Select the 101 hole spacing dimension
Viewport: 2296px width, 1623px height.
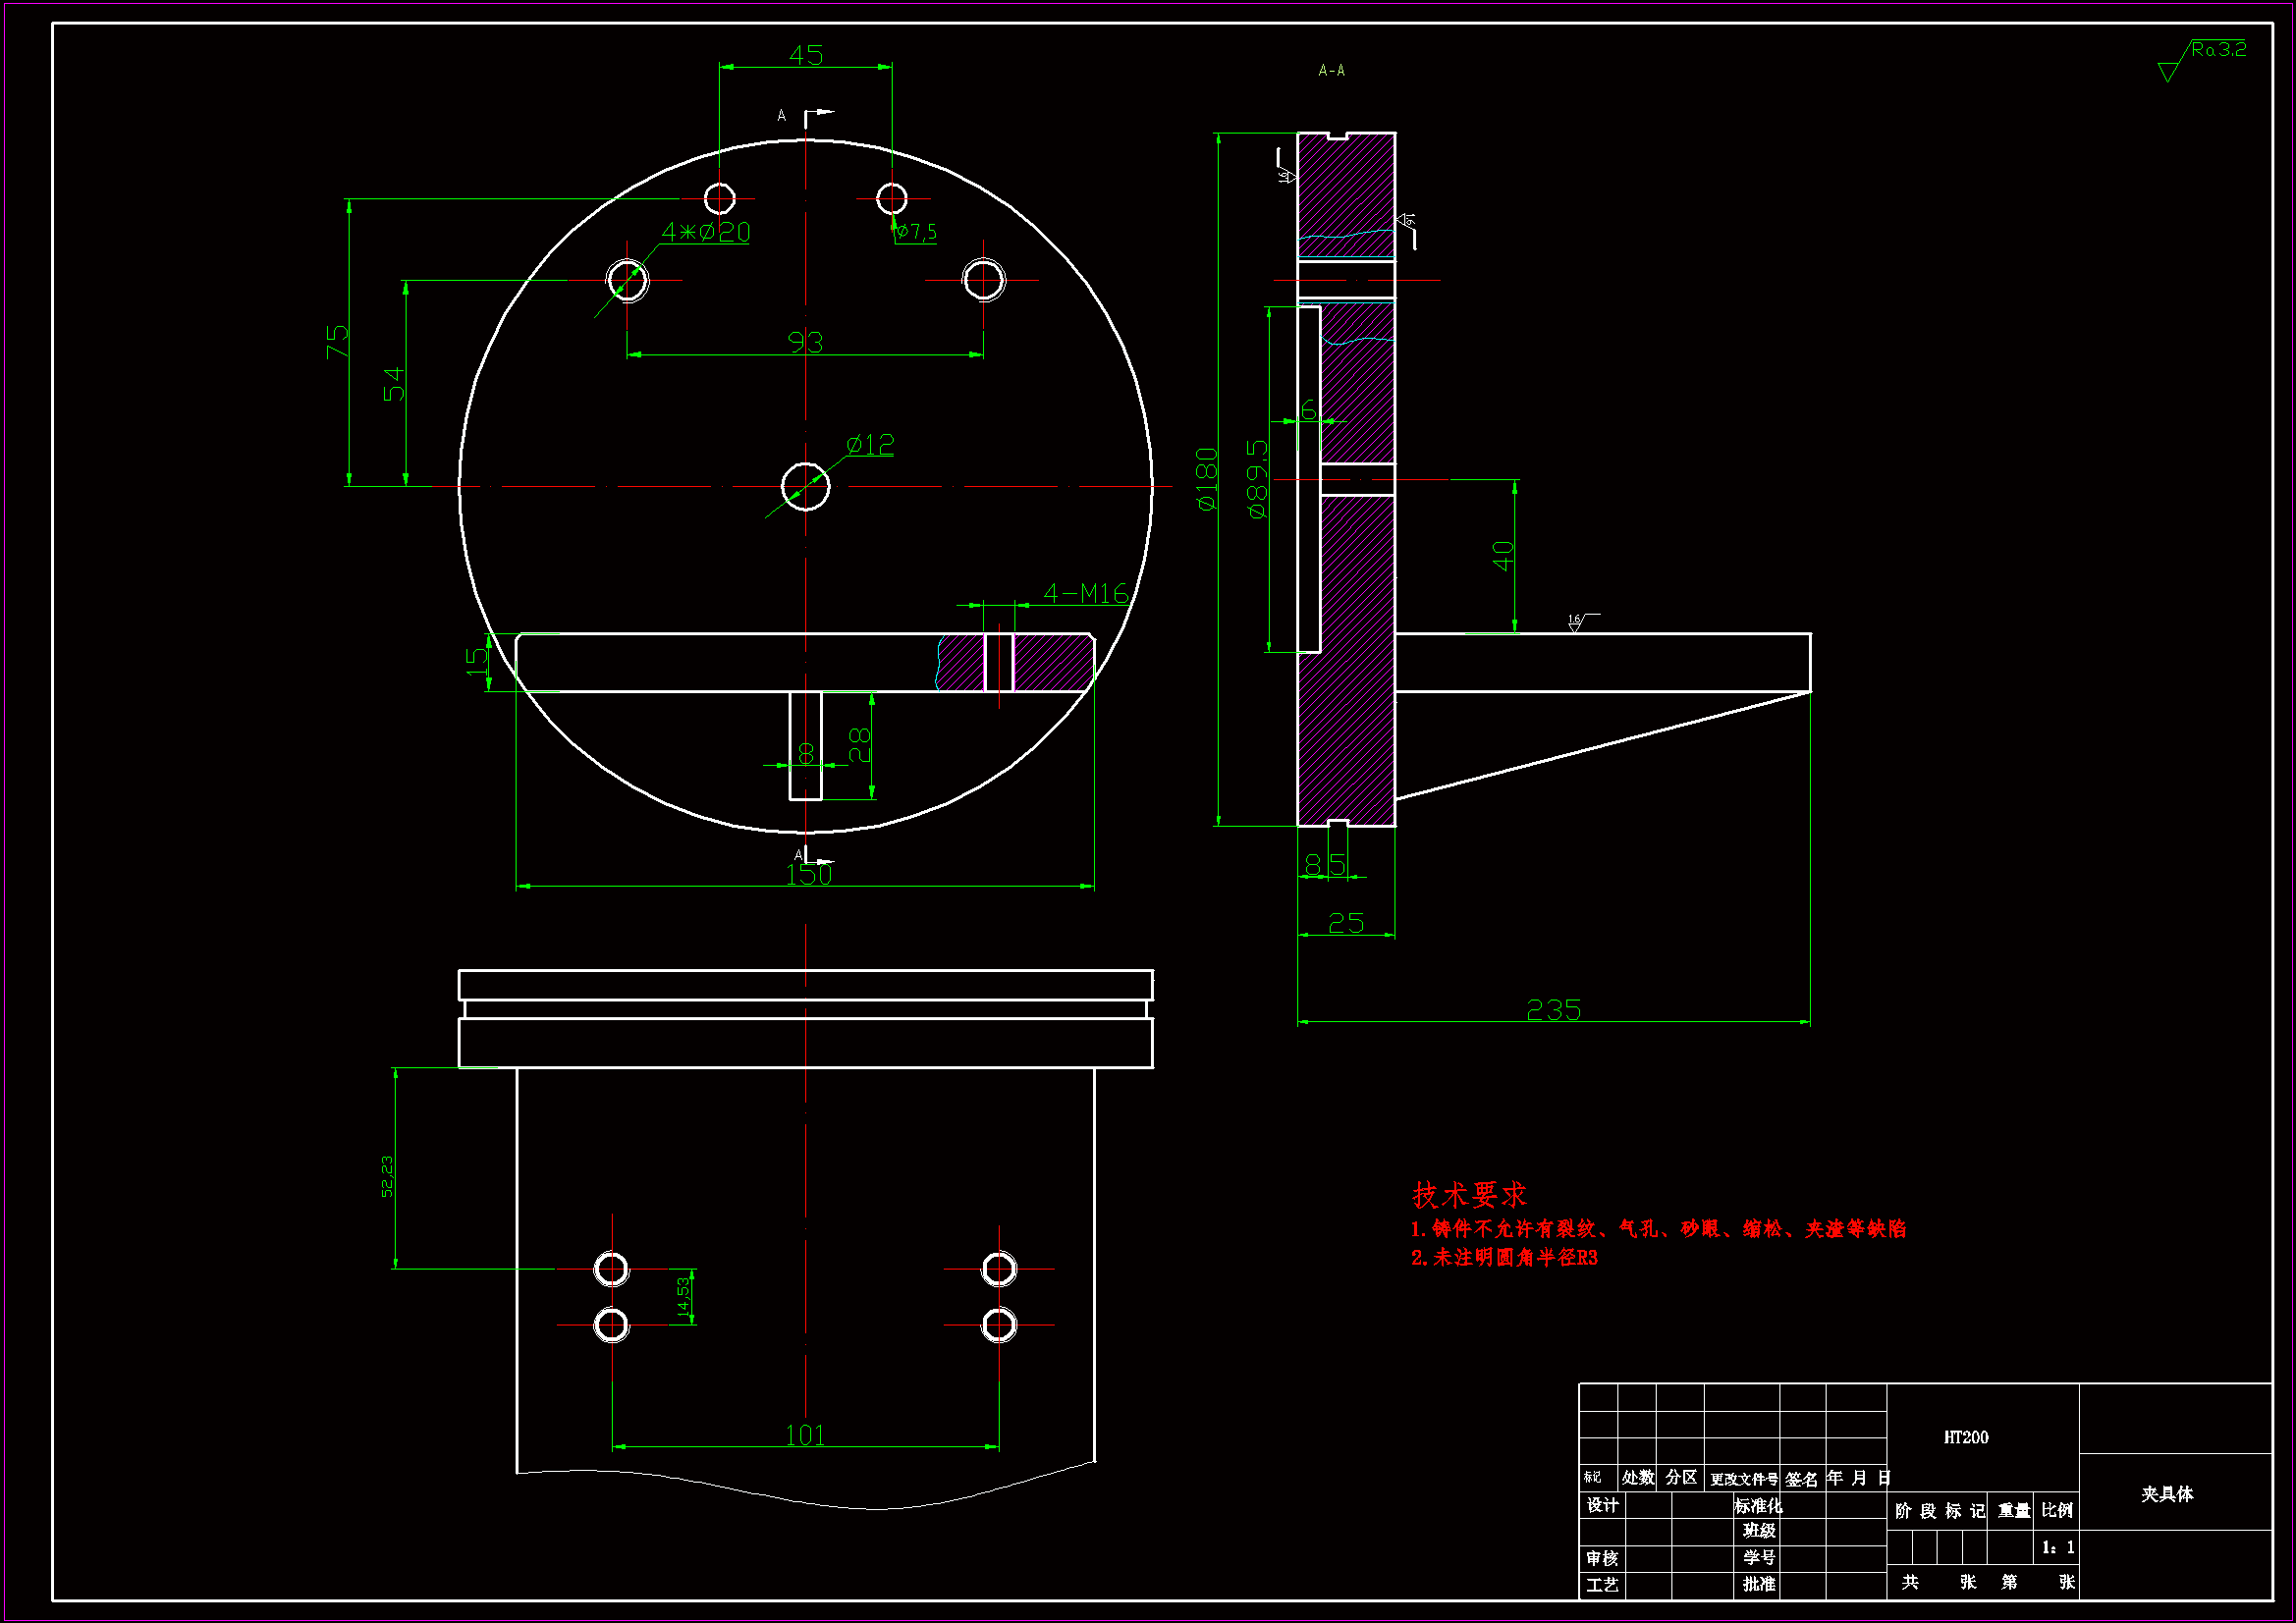pyautogui.click(x=805, y=1435)
